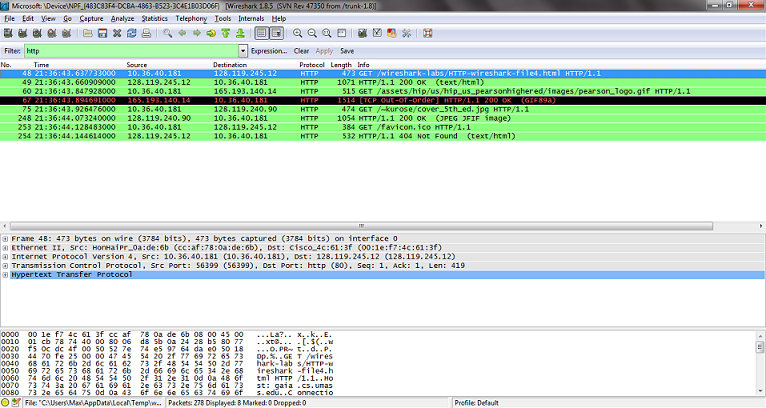Screen dimensions: 766x408
Task: Open the capture file folder icon
Action: [89, 33]
